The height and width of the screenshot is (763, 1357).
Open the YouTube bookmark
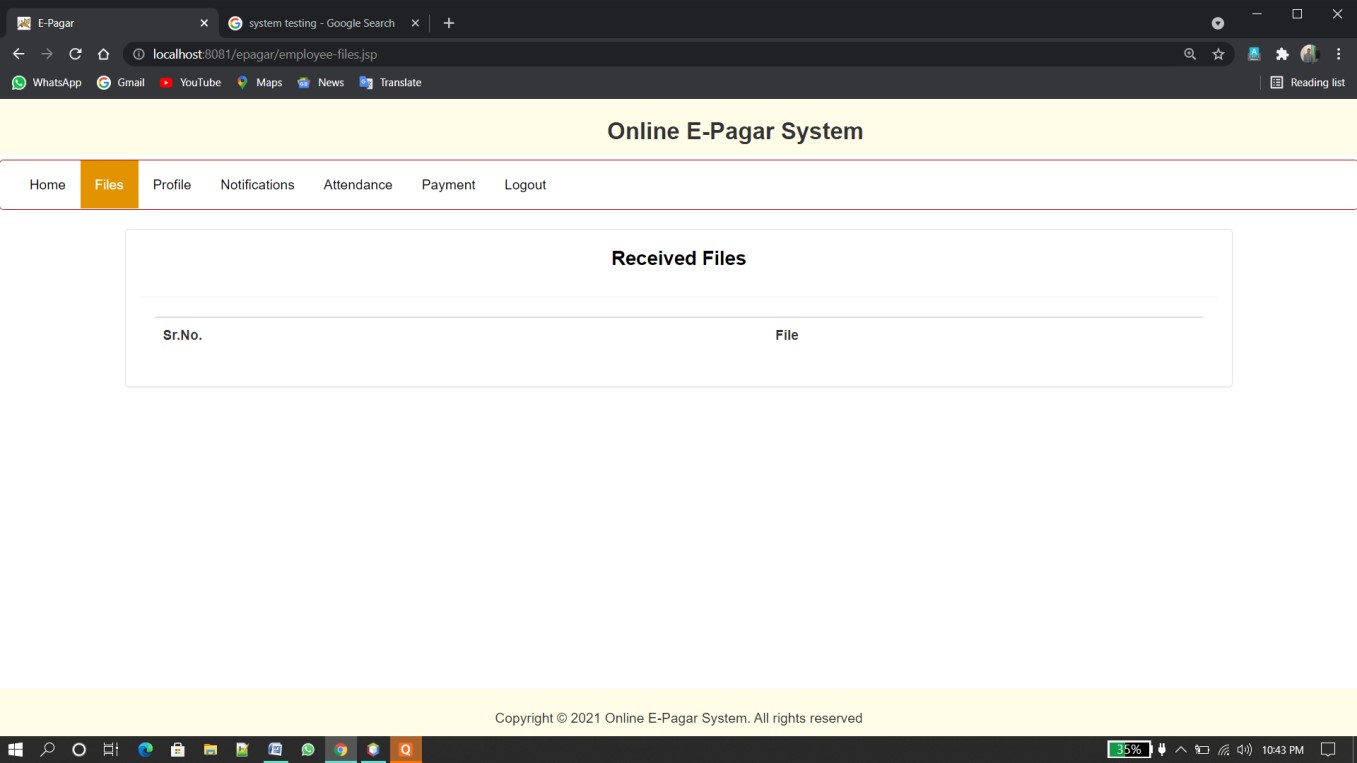190,82
